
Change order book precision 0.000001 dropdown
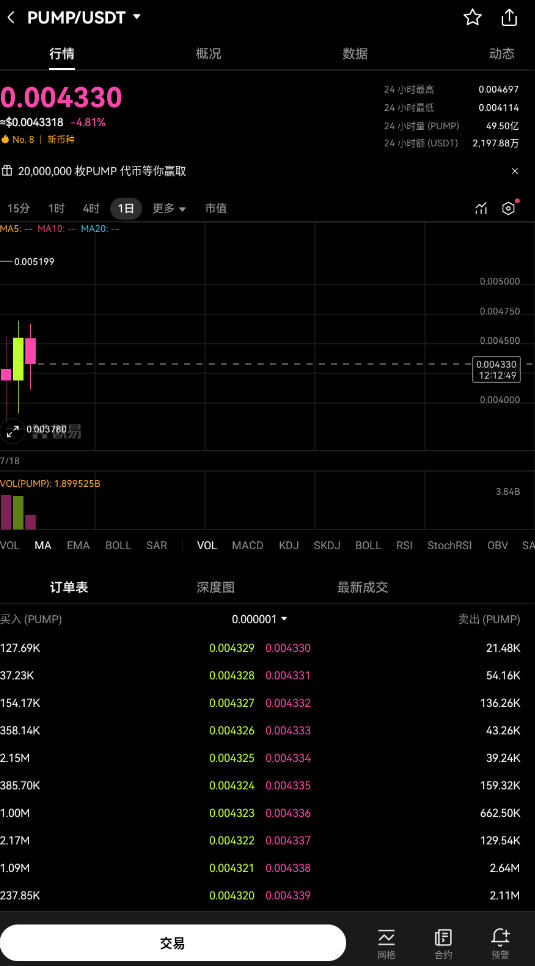pos(259,619)
